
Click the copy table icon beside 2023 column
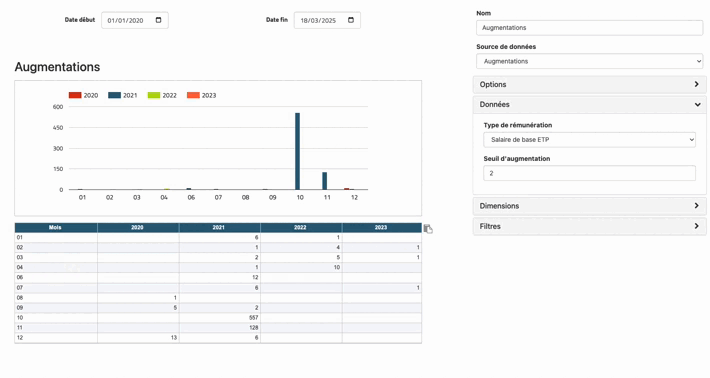click(x=428, y=229)
